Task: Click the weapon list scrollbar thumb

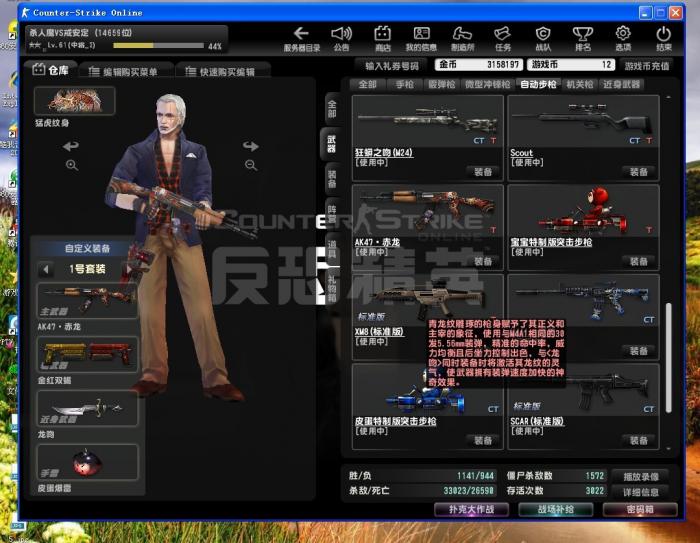Action: 668,358
